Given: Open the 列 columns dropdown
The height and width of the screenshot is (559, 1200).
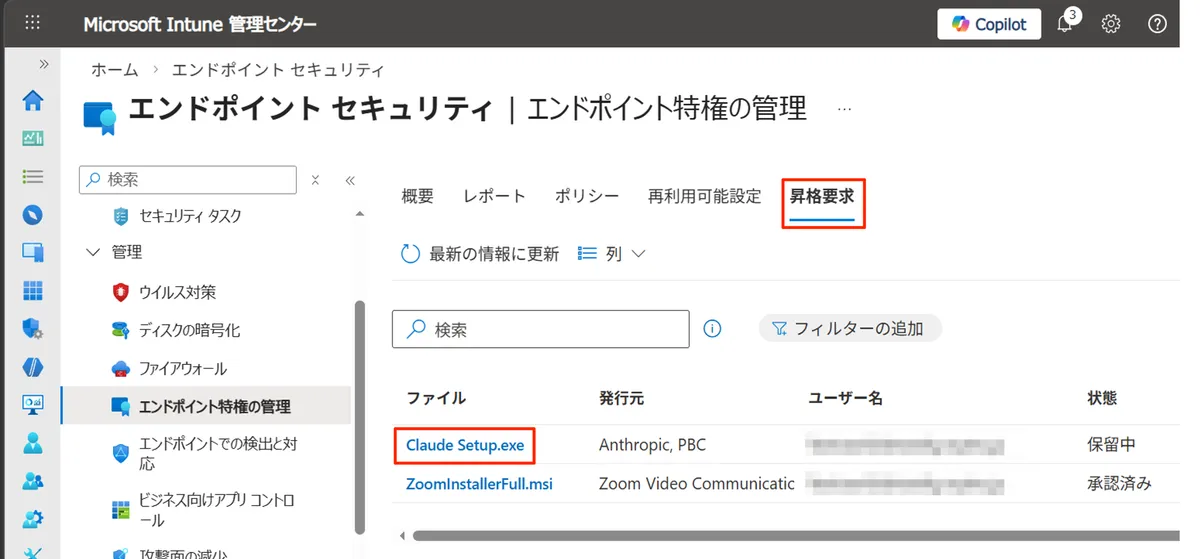Looking at the screenshot, I should click(612, 254).
